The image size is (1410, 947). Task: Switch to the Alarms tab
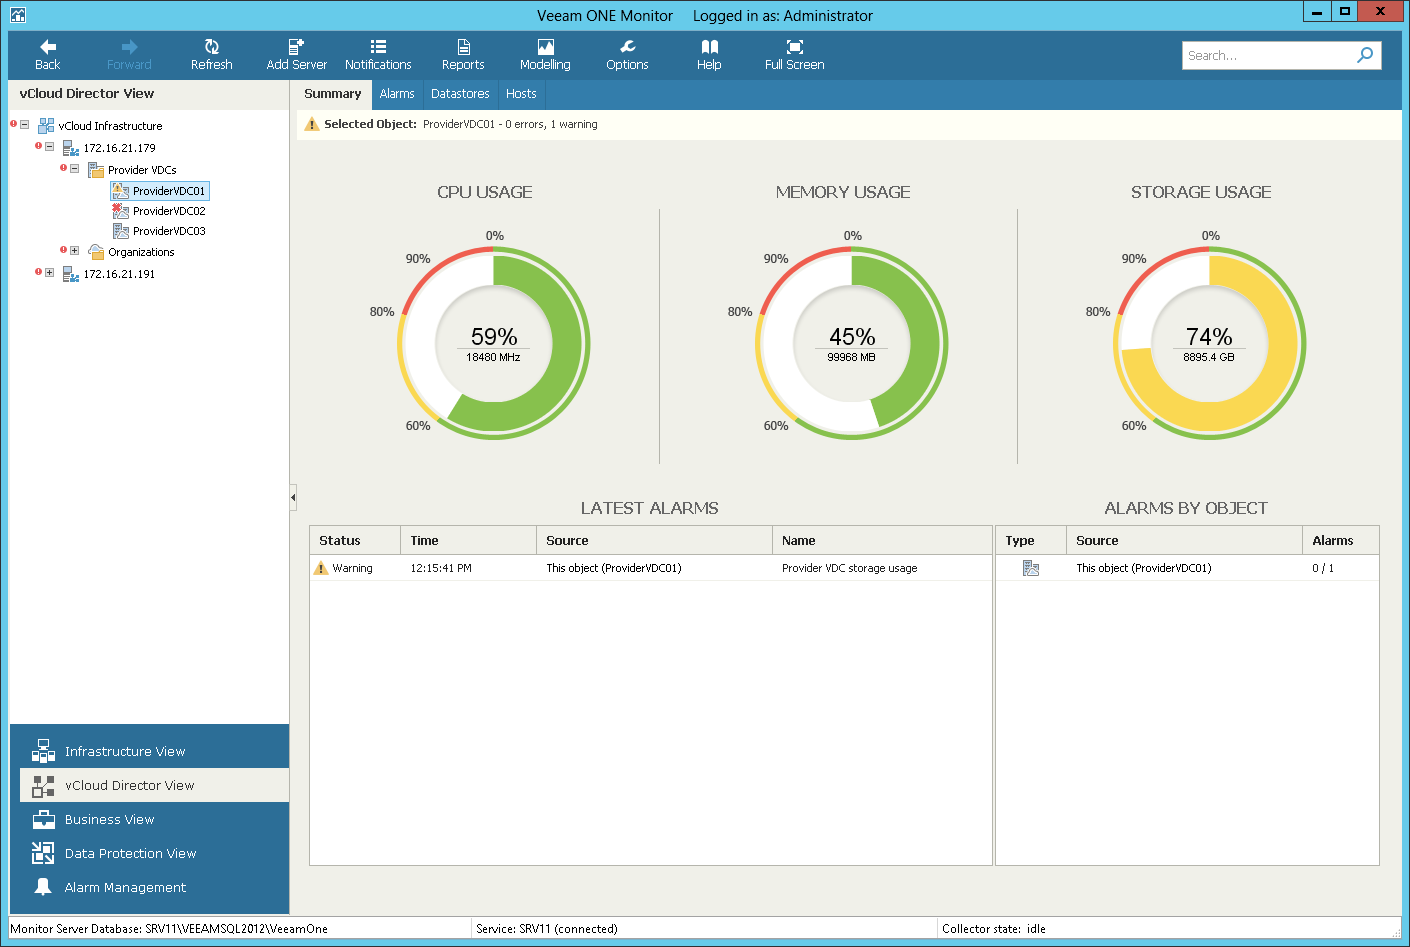397,94
